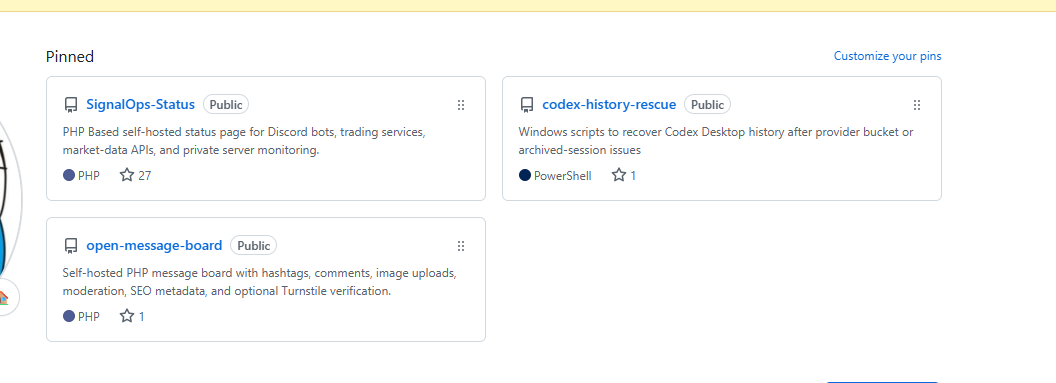Click the PHP language dot on SignalOps-Status

pyautogui.click(x=69, y=176)
